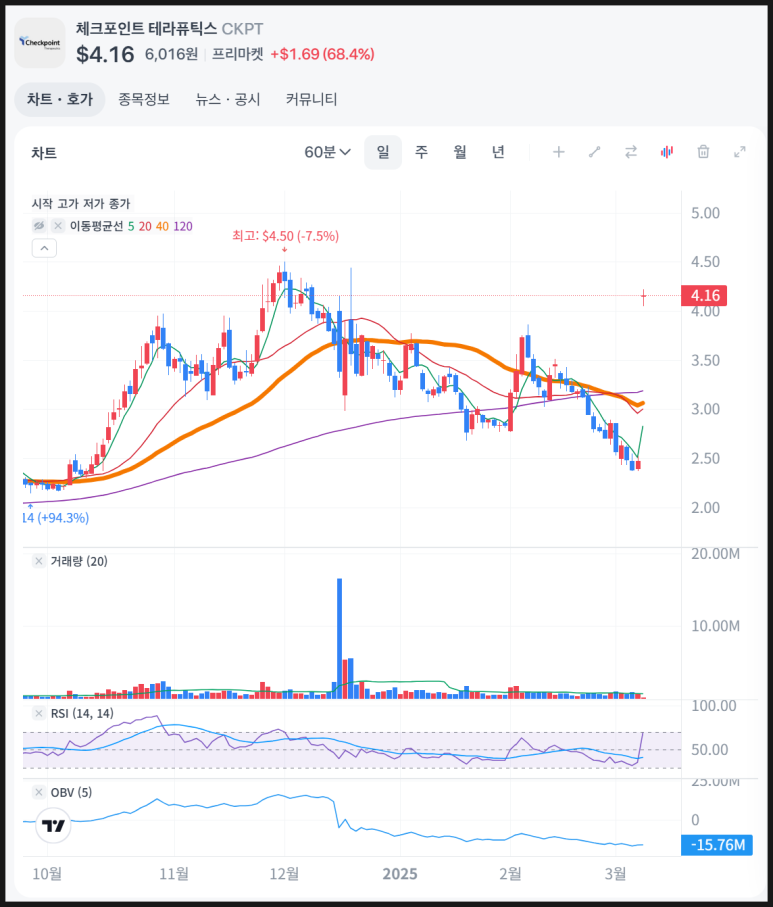Click the OBV (5) label
Screen dimensions: 773x907
click(71, 792)
